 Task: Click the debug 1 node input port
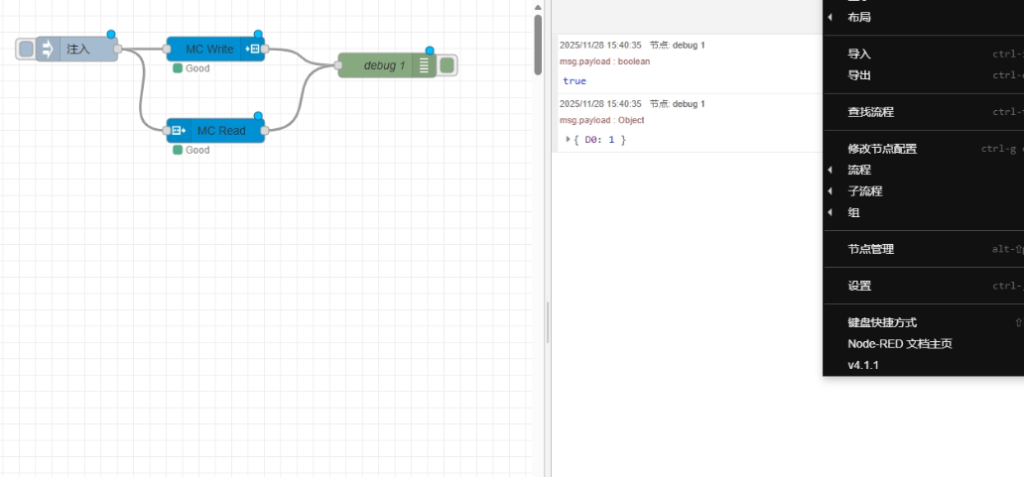click(338, 66)
